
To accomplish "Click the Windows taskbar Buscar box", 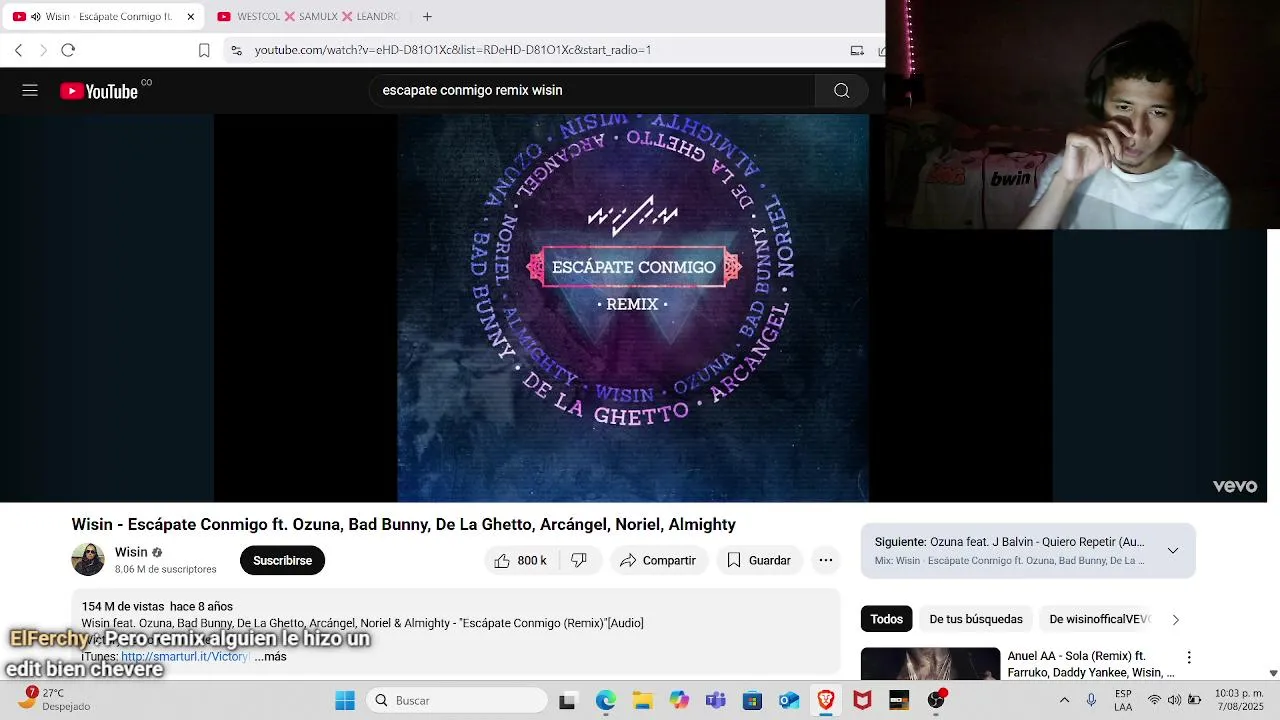I will click(457, 700).
